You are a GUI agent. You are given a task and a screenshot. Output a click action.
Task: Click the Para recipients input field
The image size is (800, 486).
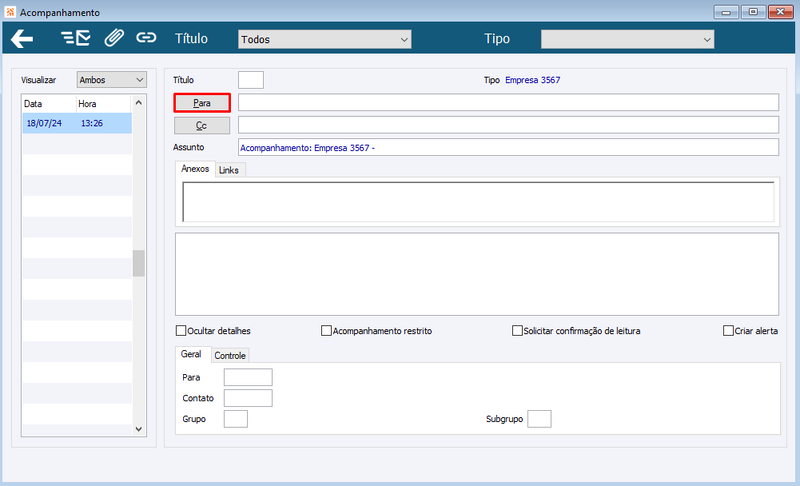(508, 102)
